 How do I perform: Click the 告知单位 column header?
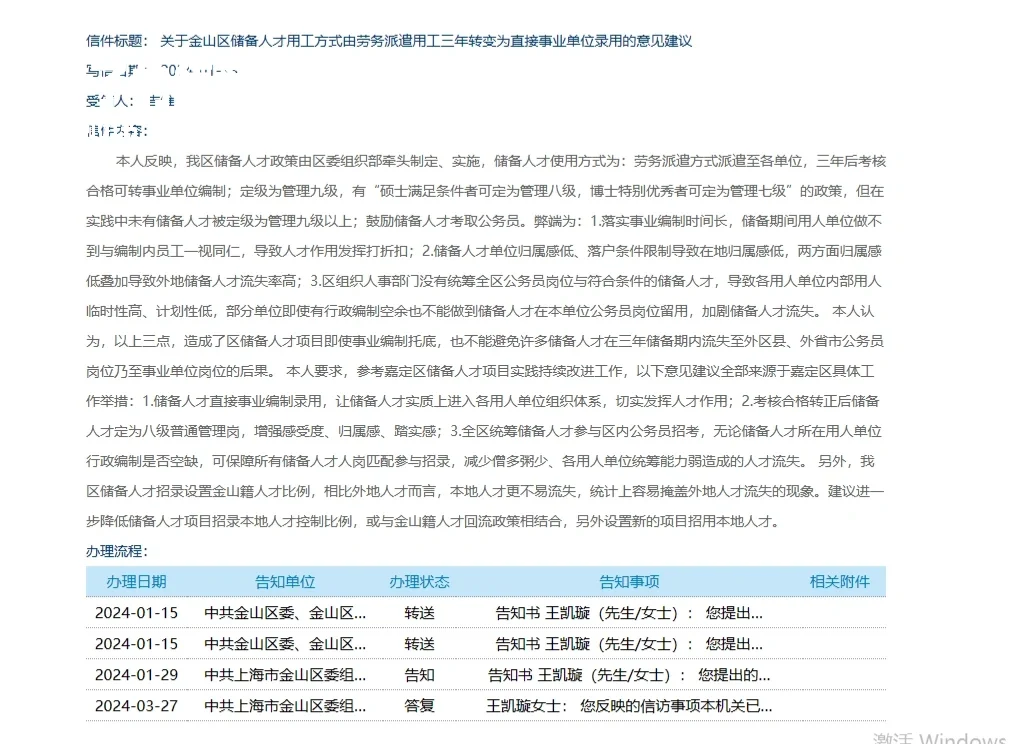point(285,581)
